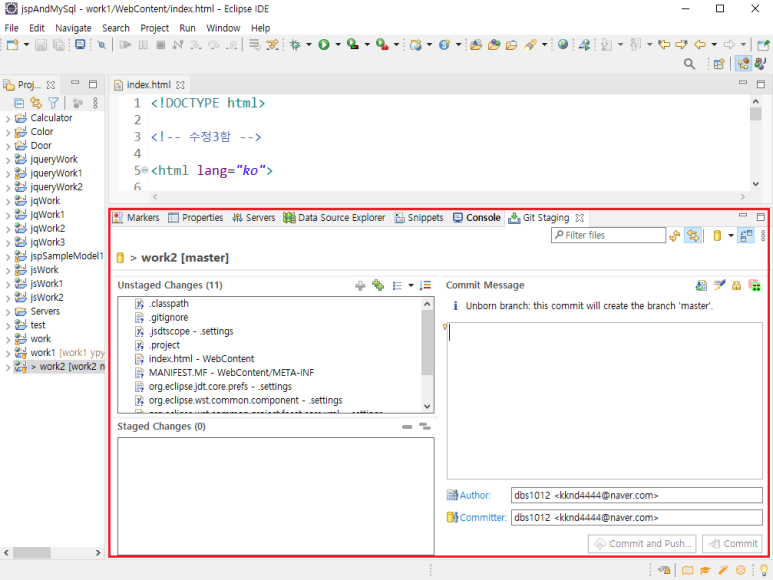Open the dropdown arrow next to New
Image resolution: width=773 pixels, height=580 pixels.
point(26,45)
